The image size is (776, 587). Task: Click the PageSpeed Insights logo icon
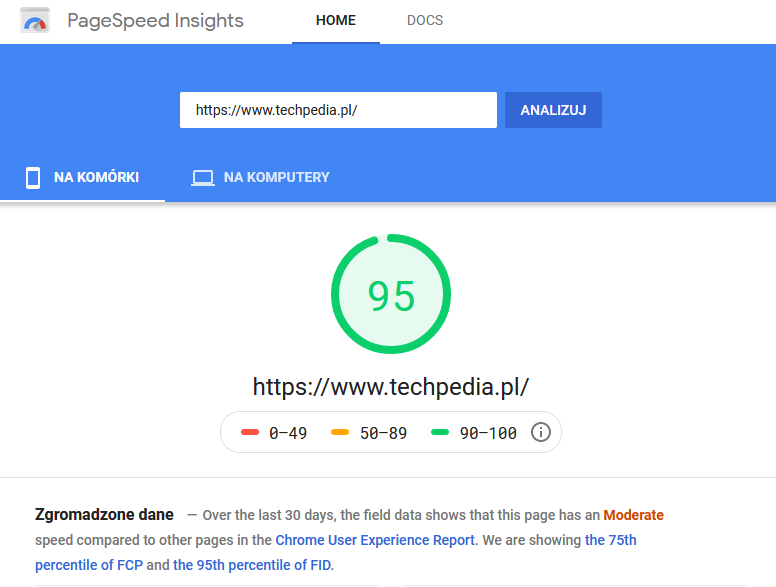[x=36, y=20]
